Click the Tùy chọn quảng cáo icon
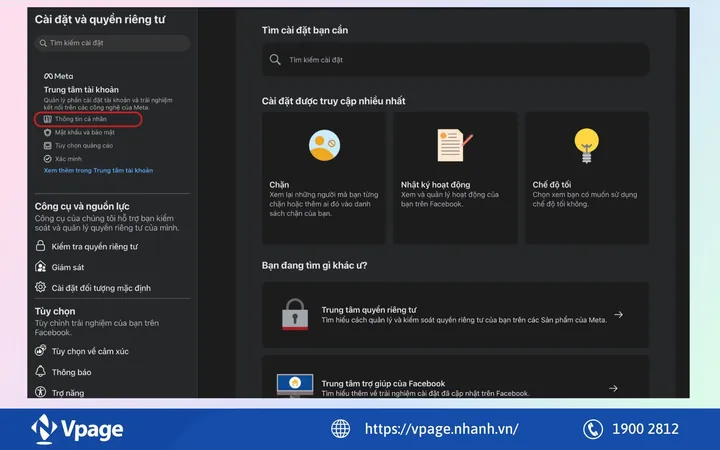 tap(47, 146)
